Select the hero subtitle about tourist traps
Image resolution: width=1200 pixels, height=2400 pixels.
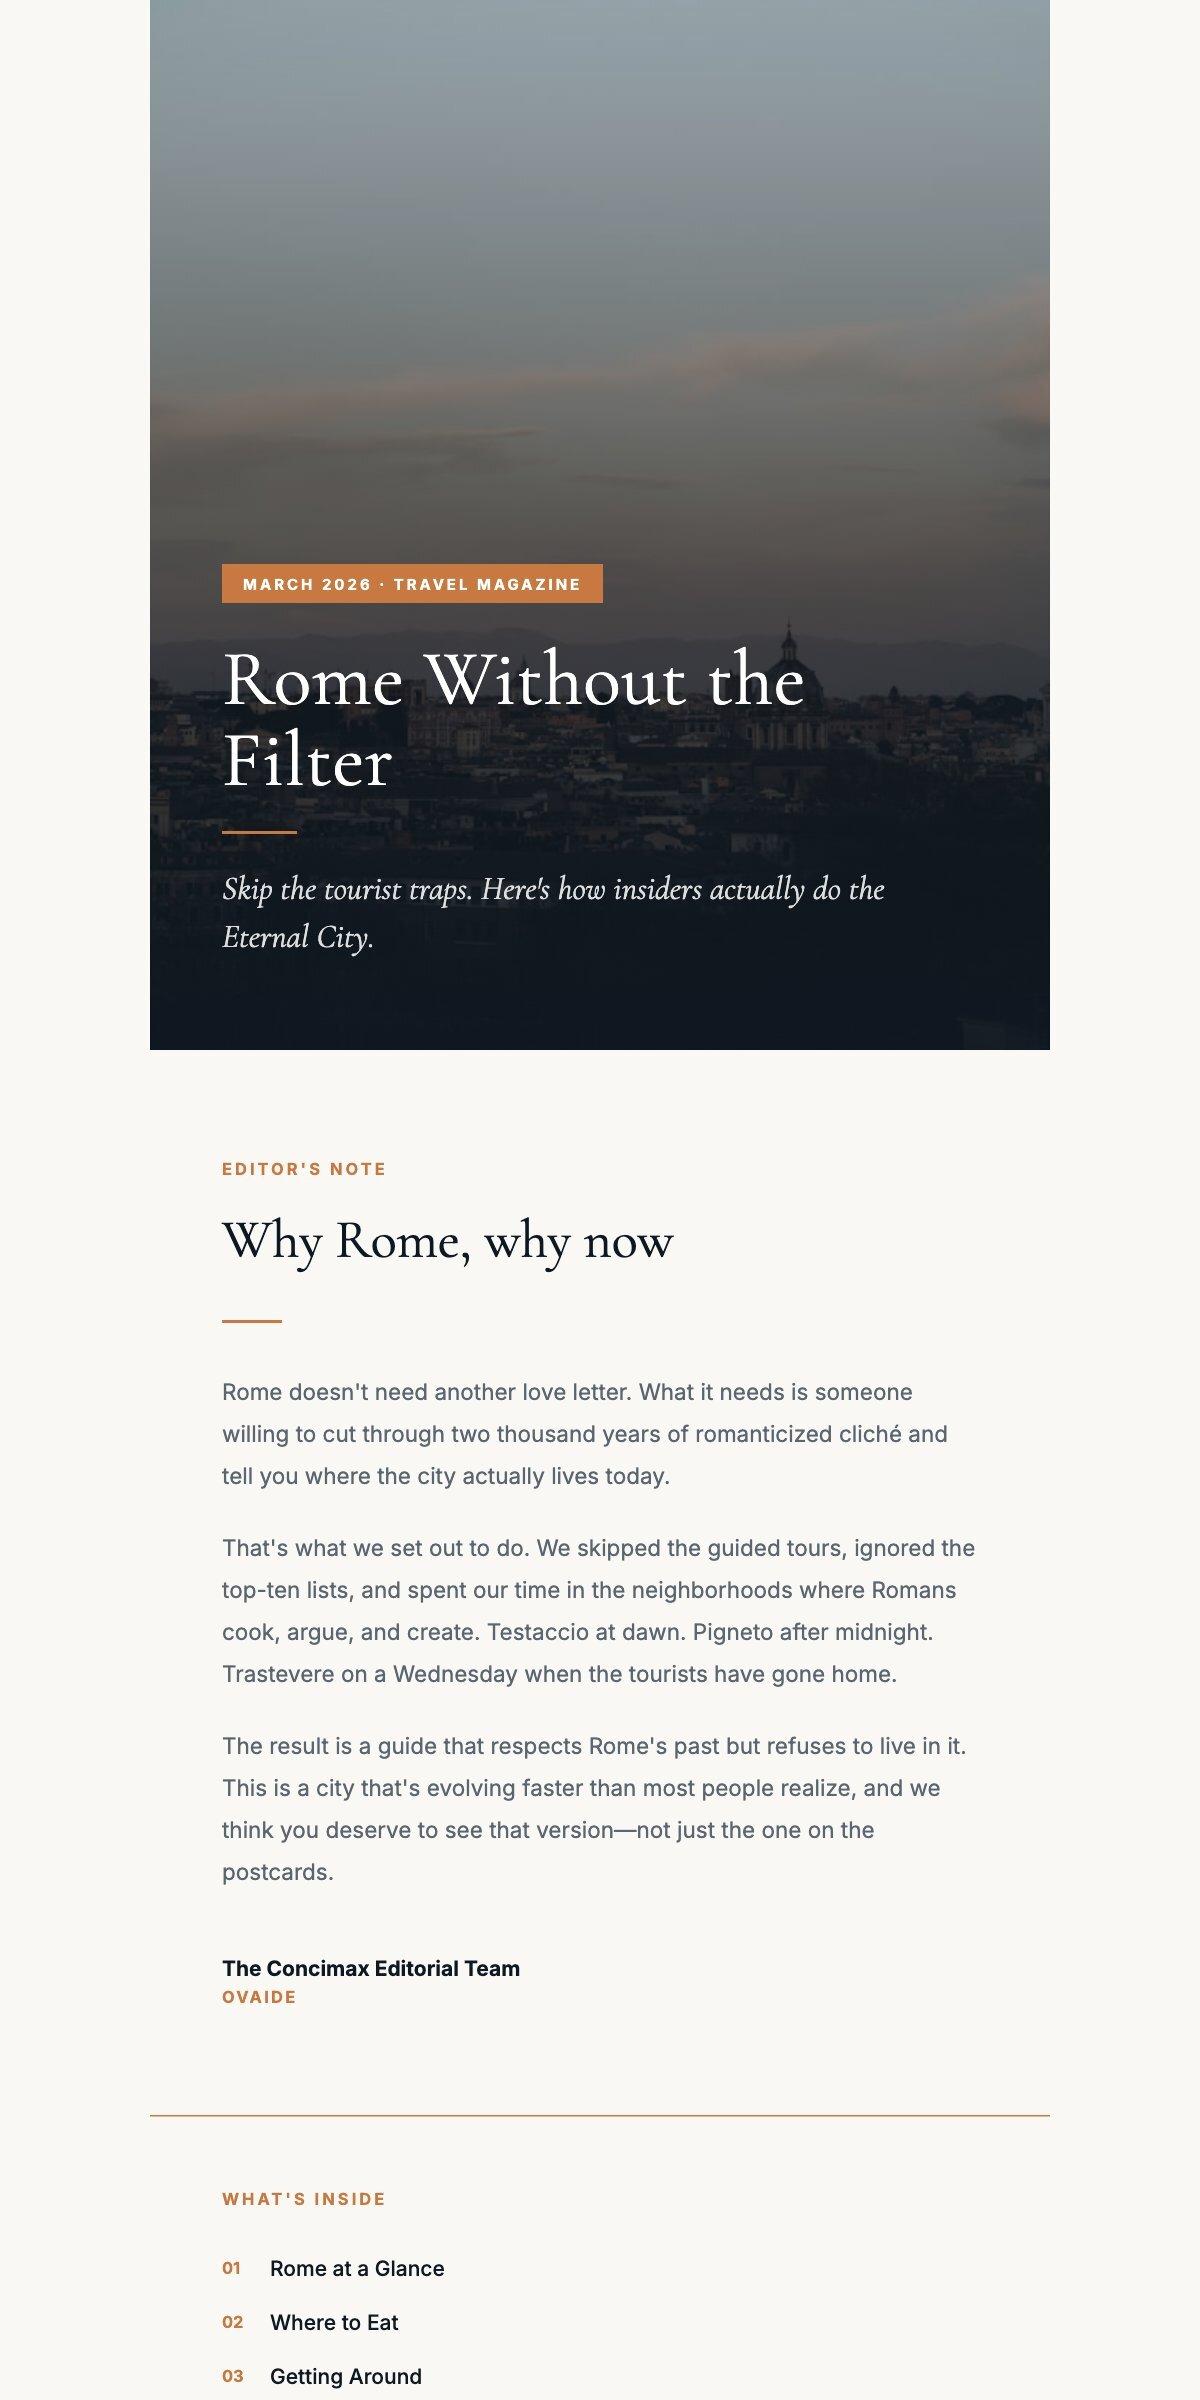tap(553, 913)
